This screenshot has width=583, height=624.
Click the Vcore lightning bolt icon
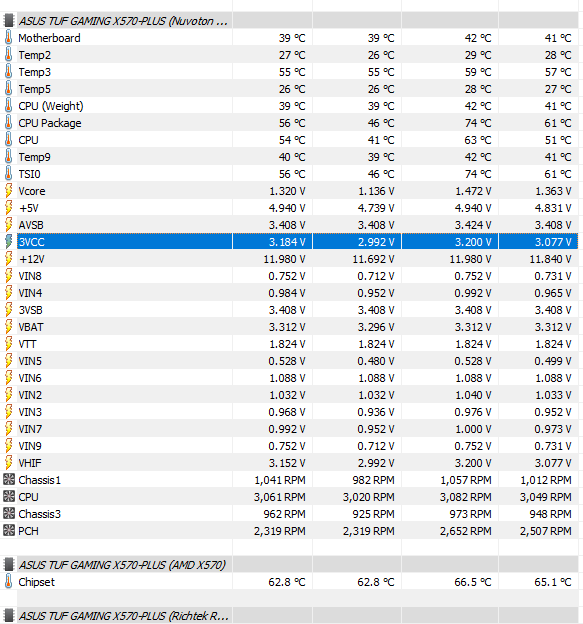[x=8, y=191]
